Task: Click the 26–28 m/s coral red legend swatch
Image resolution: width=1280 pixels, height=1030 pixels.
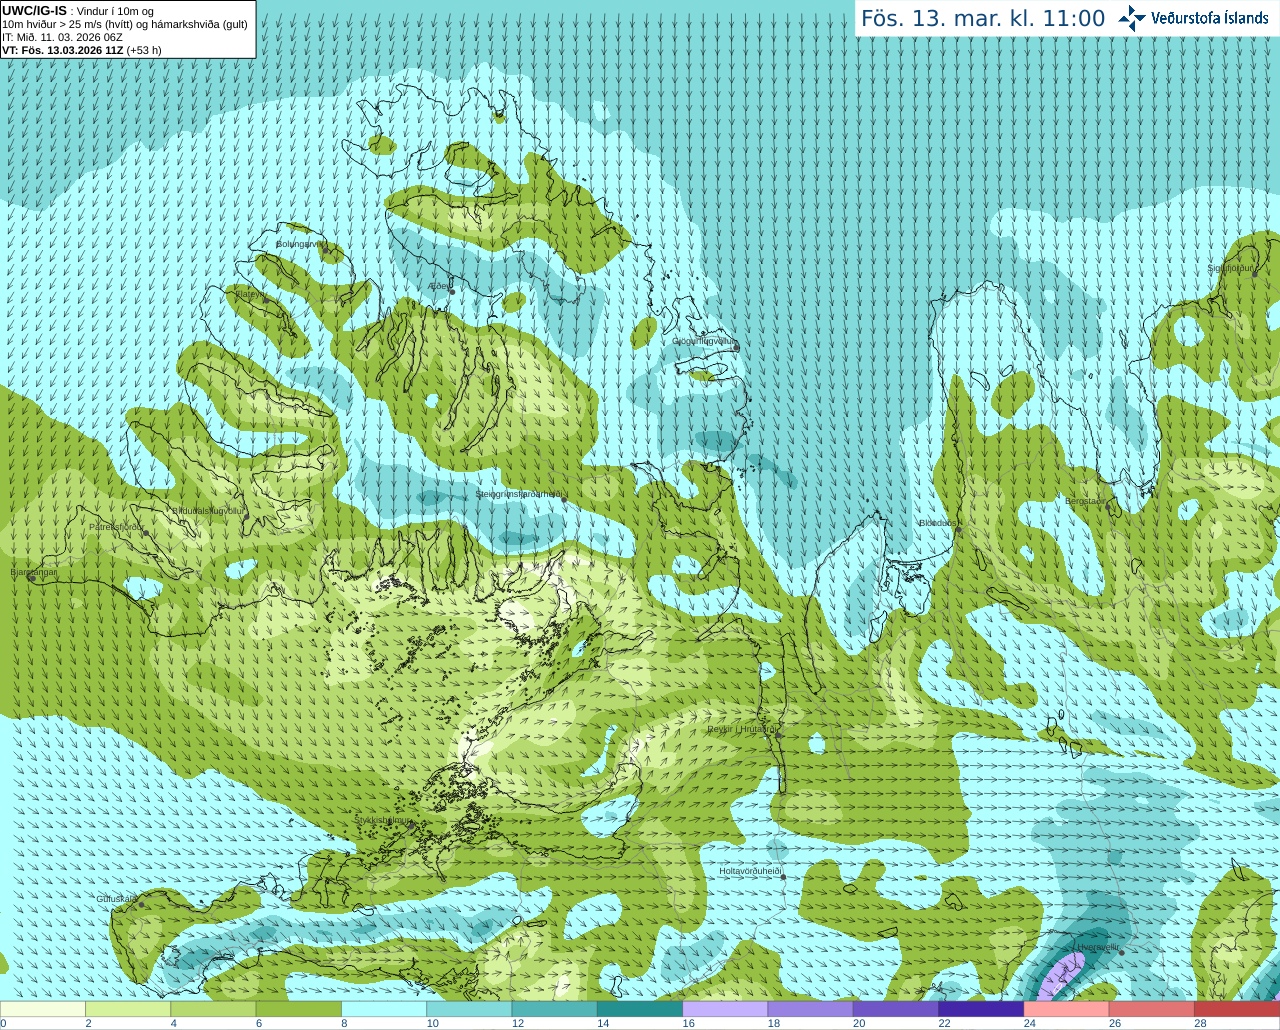Action: [1152, 1009]
